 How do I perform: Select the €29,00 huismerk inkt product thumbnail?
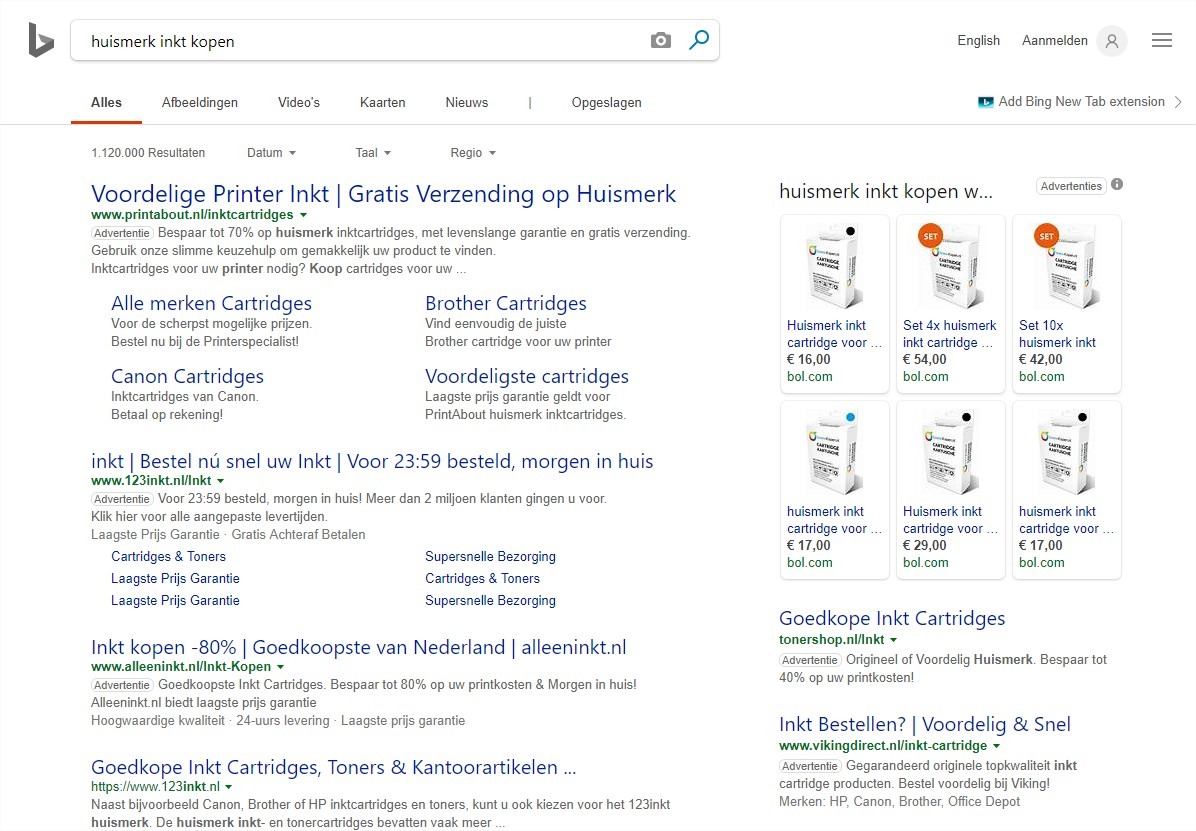coord(950,450)
